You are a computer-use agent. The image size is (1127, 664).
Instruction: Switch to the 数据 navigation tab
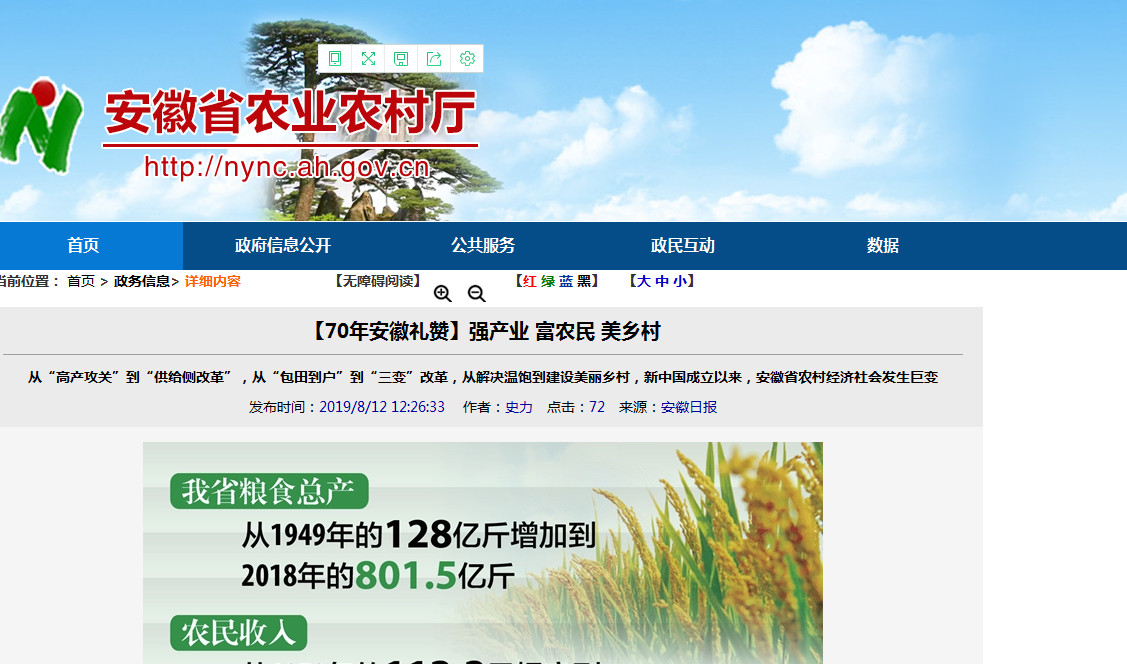pos(883,246)
